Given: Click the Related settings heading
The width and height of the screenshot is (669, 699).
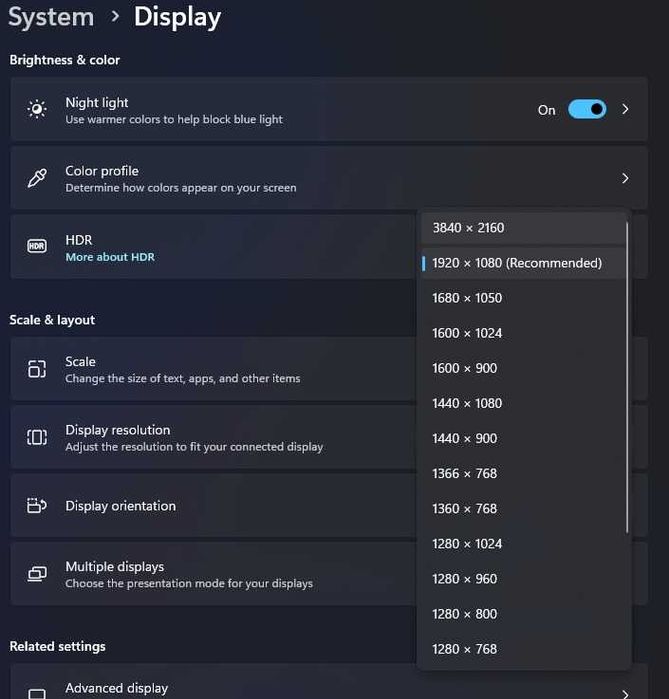Looking at the screenshot, I should point(57,646).
